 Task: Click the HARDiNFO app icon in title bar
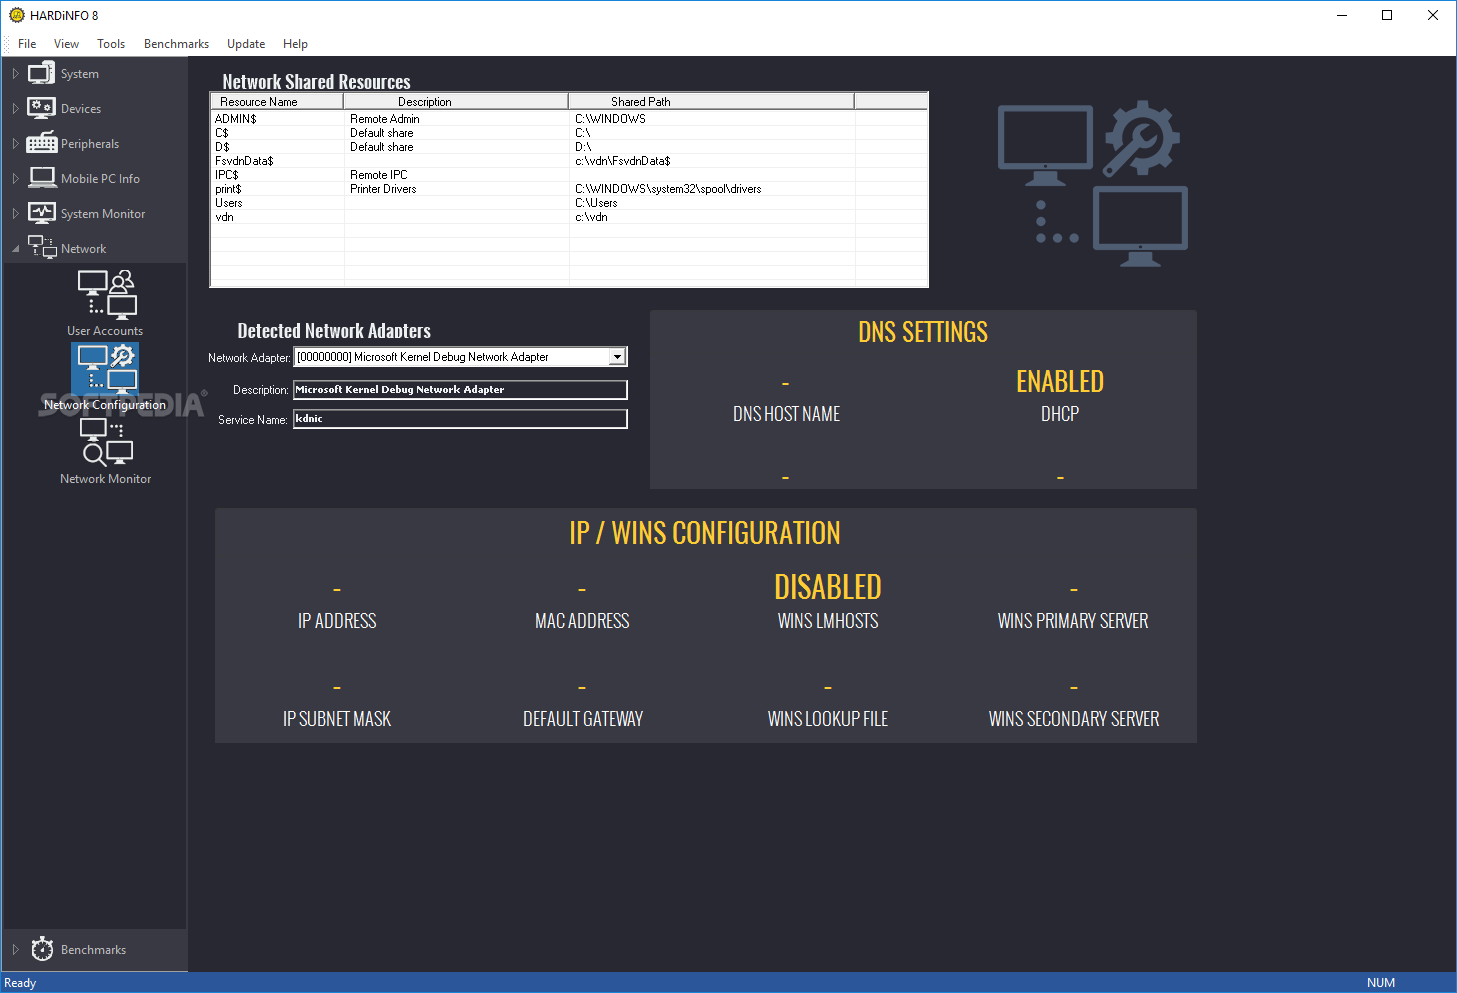(x=16, y=15)
